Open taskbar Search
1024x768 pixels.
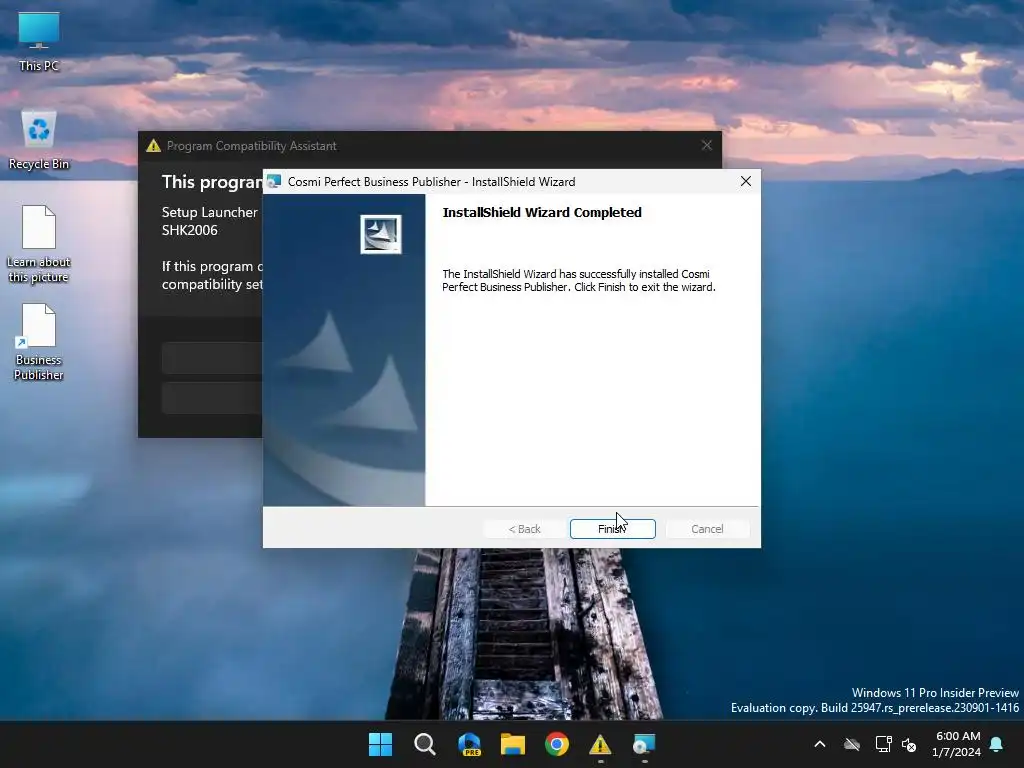424,744
